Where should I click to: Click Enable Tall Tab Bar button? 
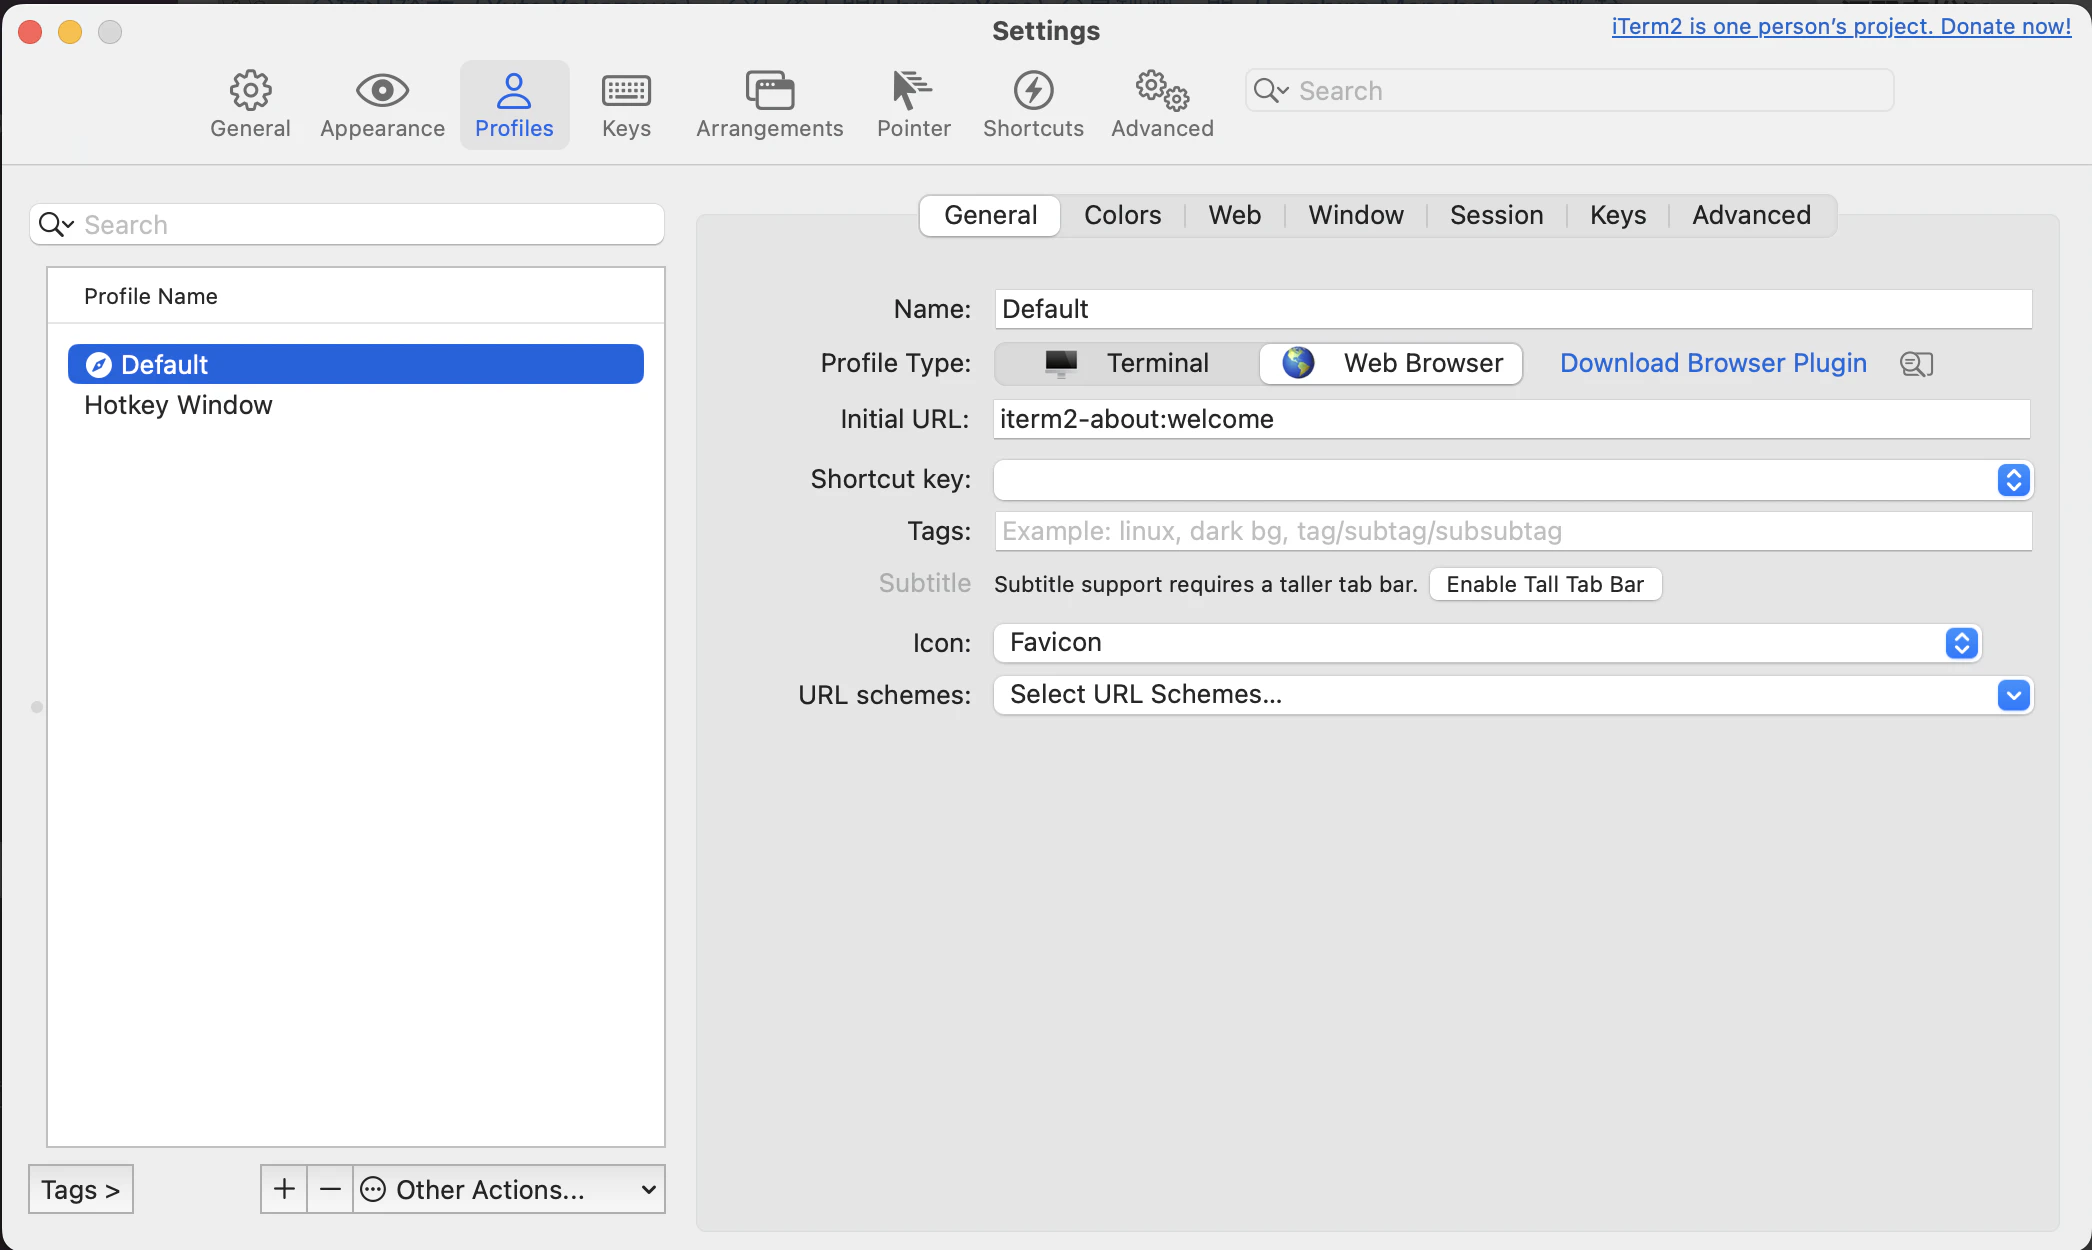point(1545,585)
